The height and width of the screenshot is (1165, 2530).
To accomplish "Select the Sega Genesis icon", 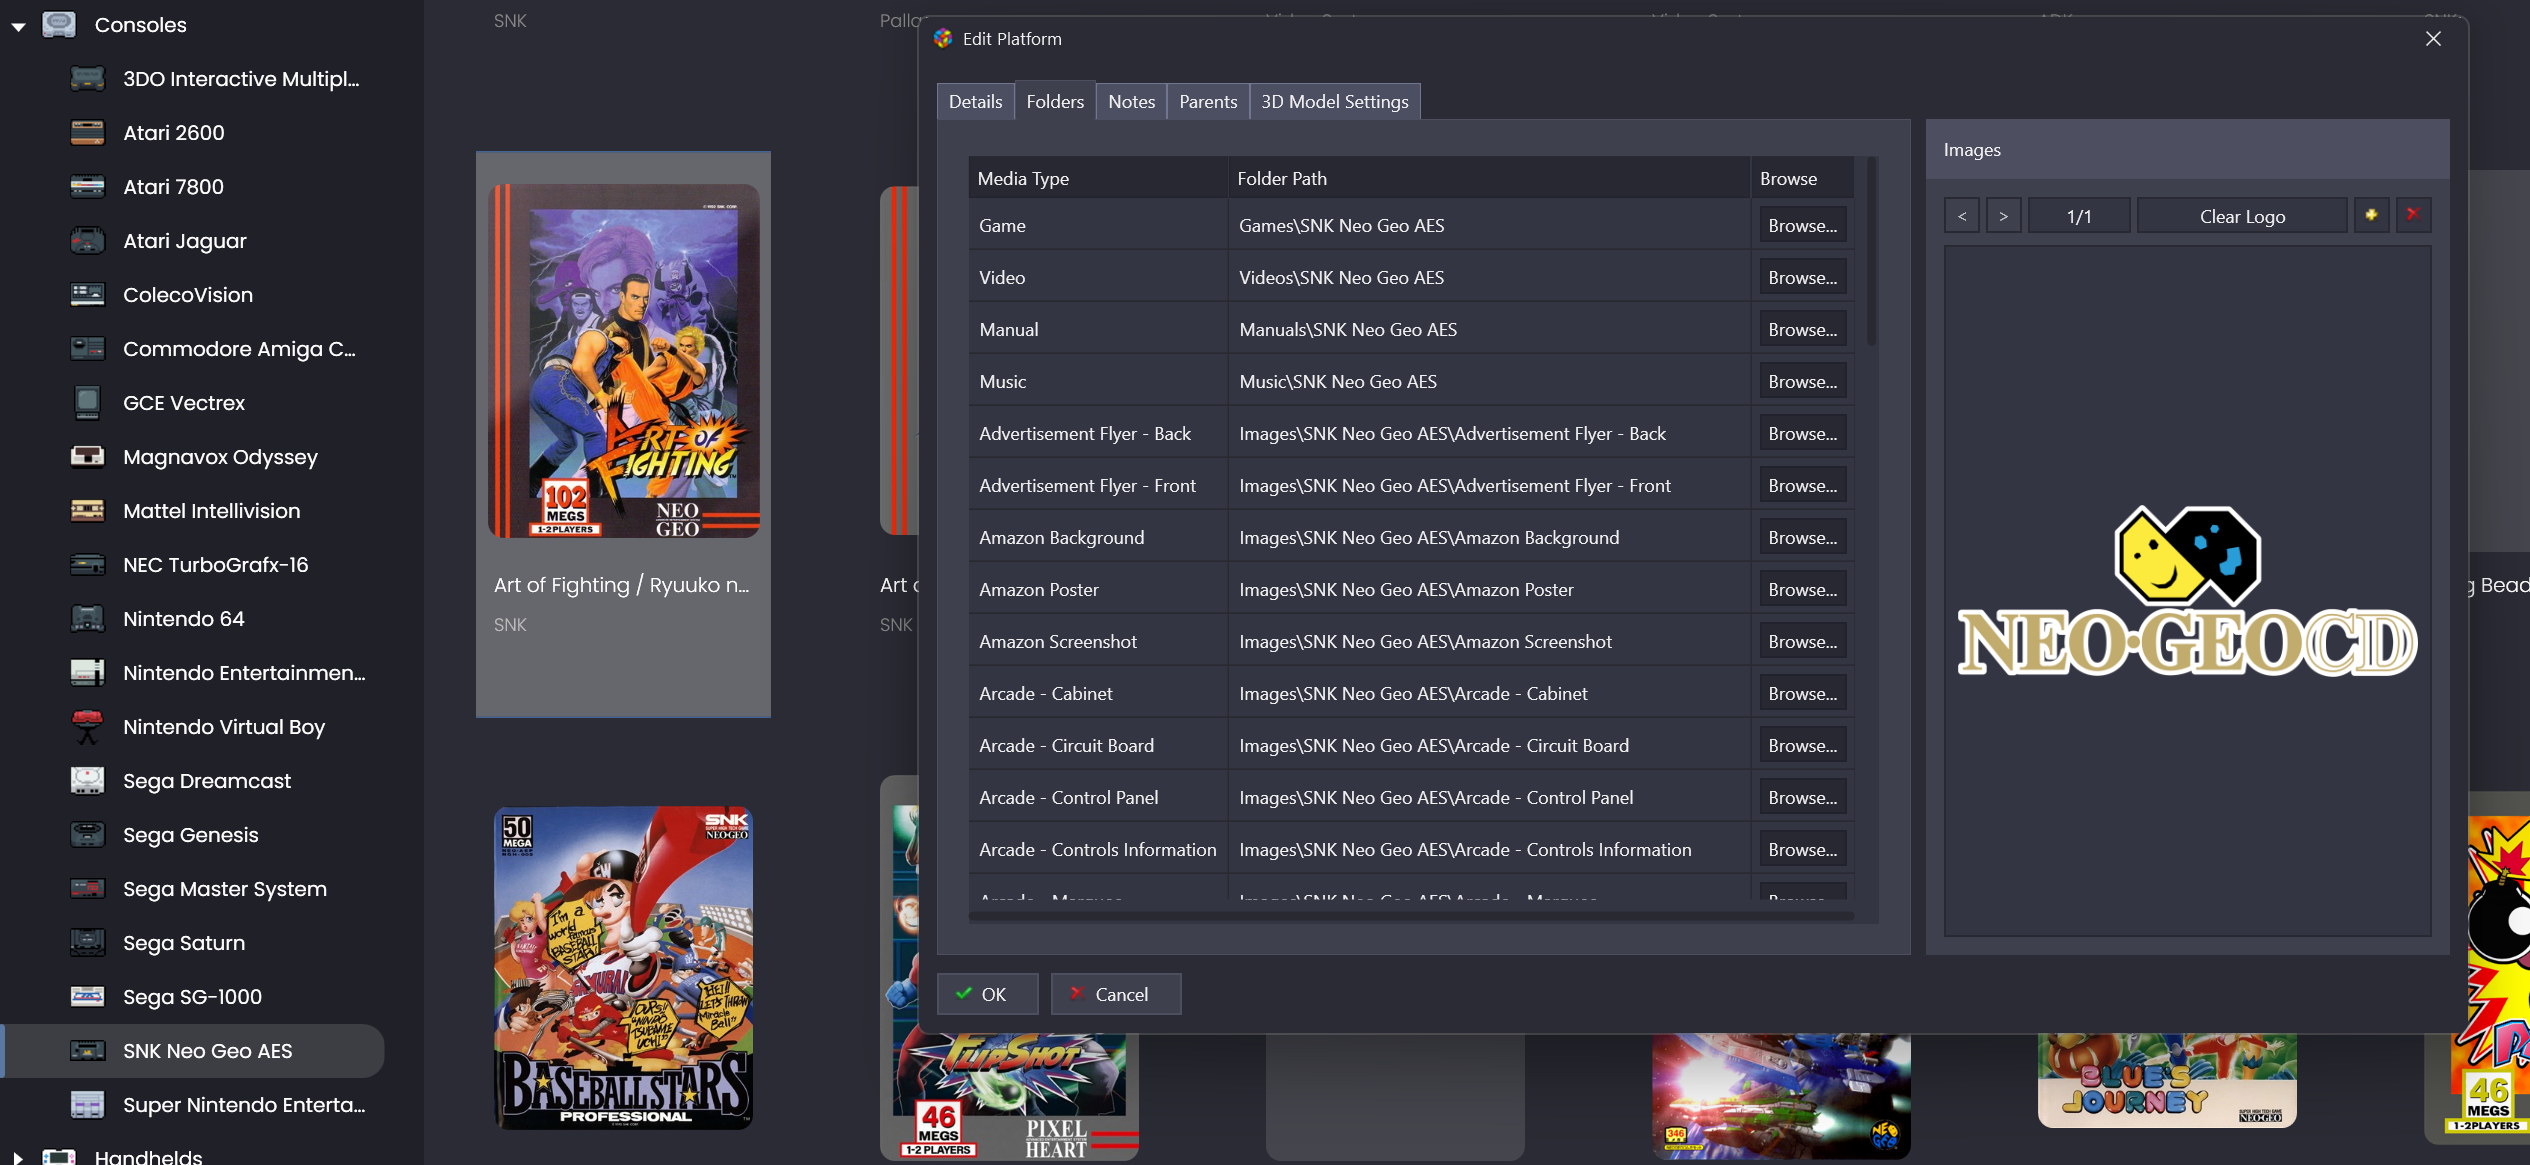I will pos(87,834).
